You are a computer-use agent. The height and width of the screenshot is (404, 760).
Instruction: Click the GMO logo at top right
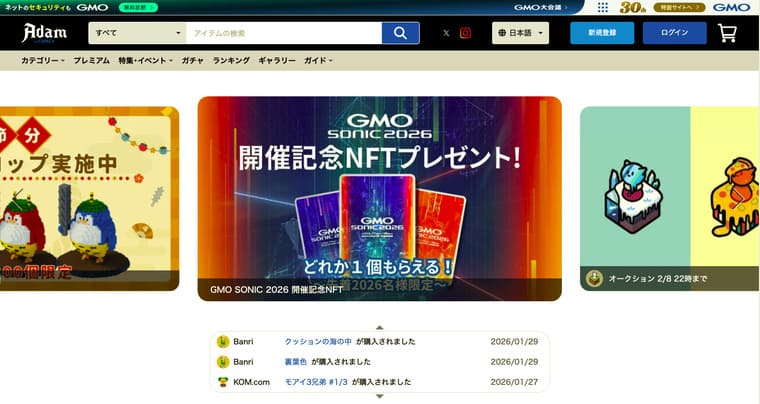click(x=731, y=7)
